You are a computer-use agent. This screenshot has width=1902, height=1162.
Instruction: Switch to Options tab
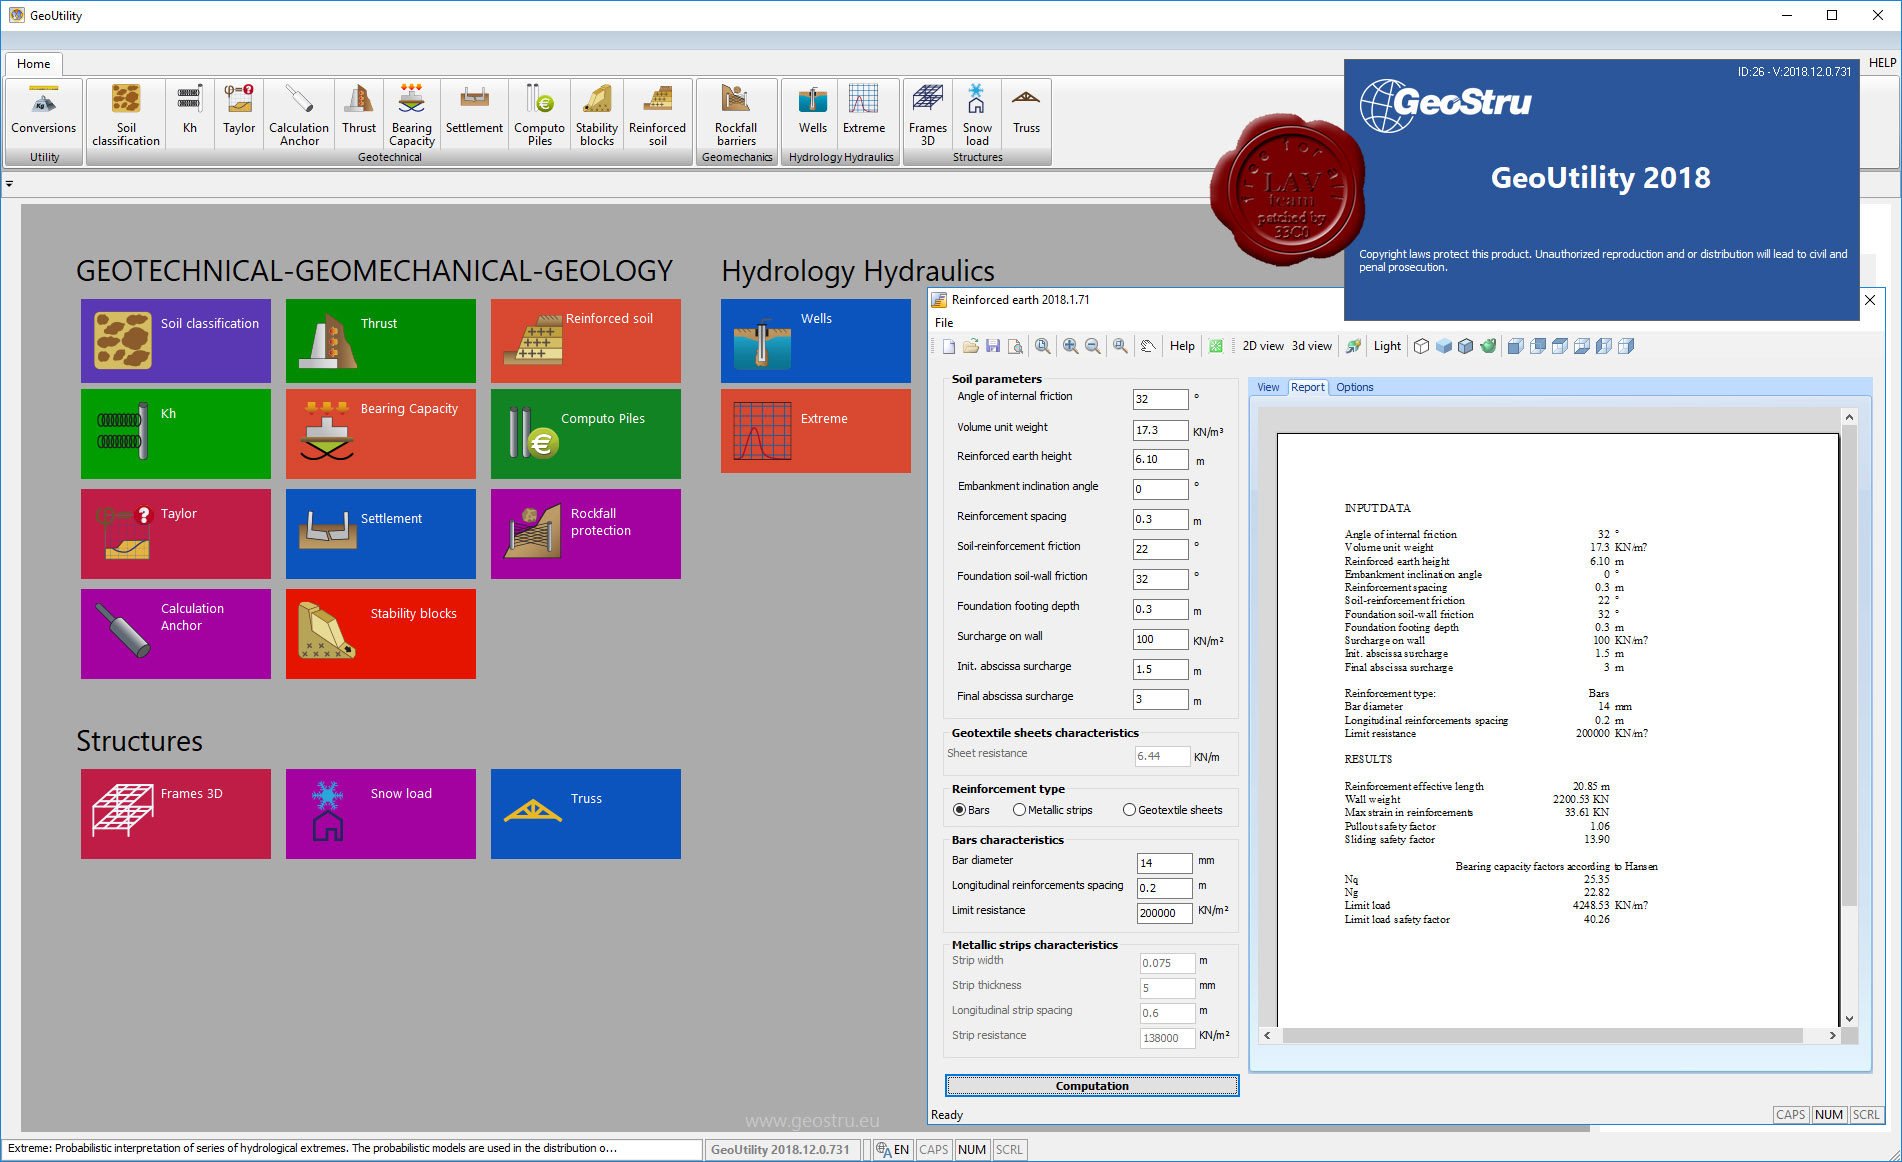click(x=1355, y=387)
